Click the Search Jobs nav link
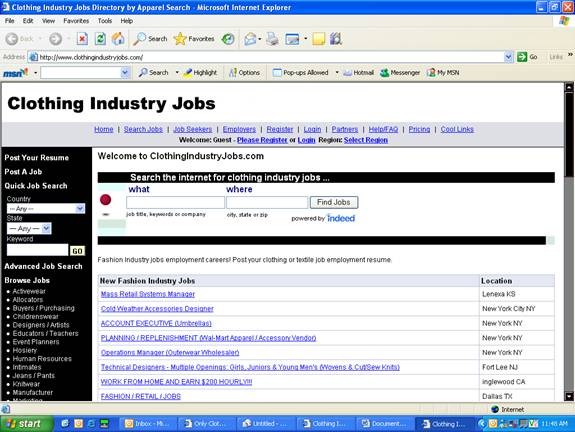Image resolution: width=575 pixels, height=432 pixels. click(143, 129)
